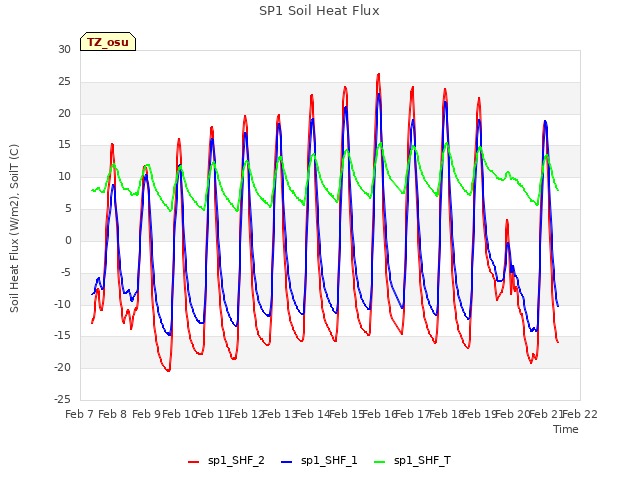Click the Feb 8 x-axis label
The image size is (640, 480).
coord(113,414)
